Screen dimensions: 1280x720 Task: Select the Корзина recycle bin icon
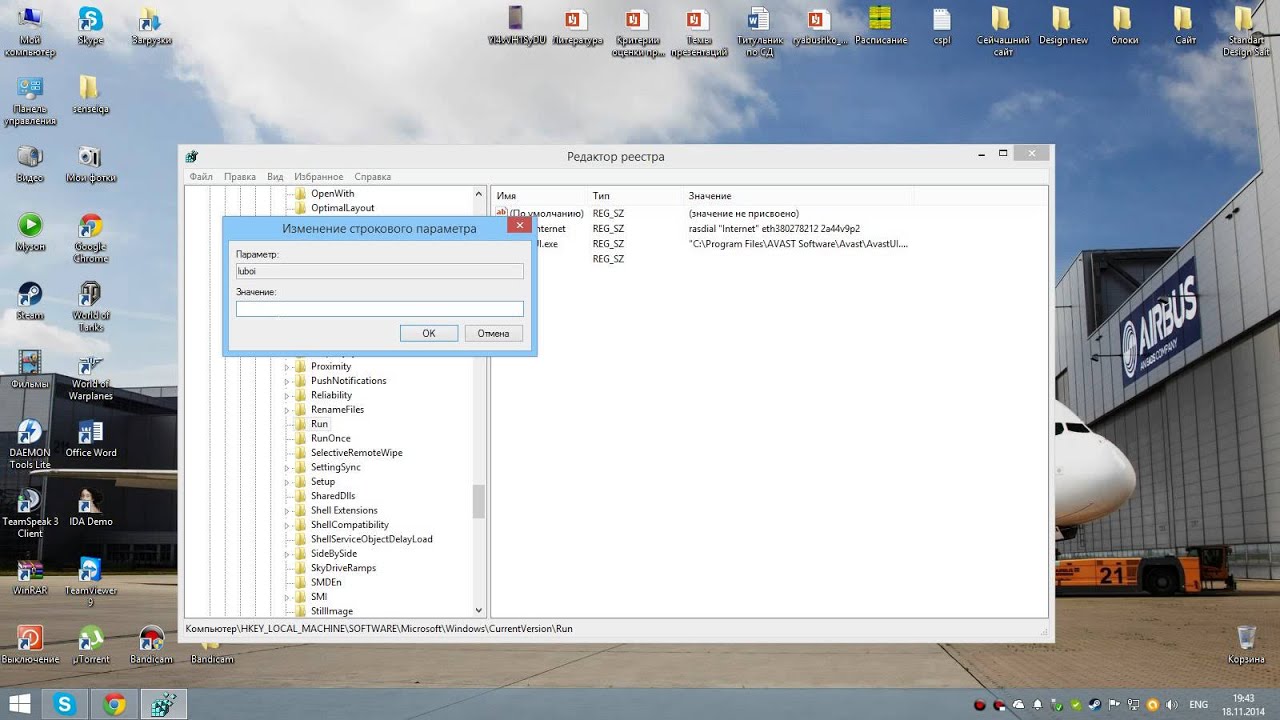tap(1246, 645)
